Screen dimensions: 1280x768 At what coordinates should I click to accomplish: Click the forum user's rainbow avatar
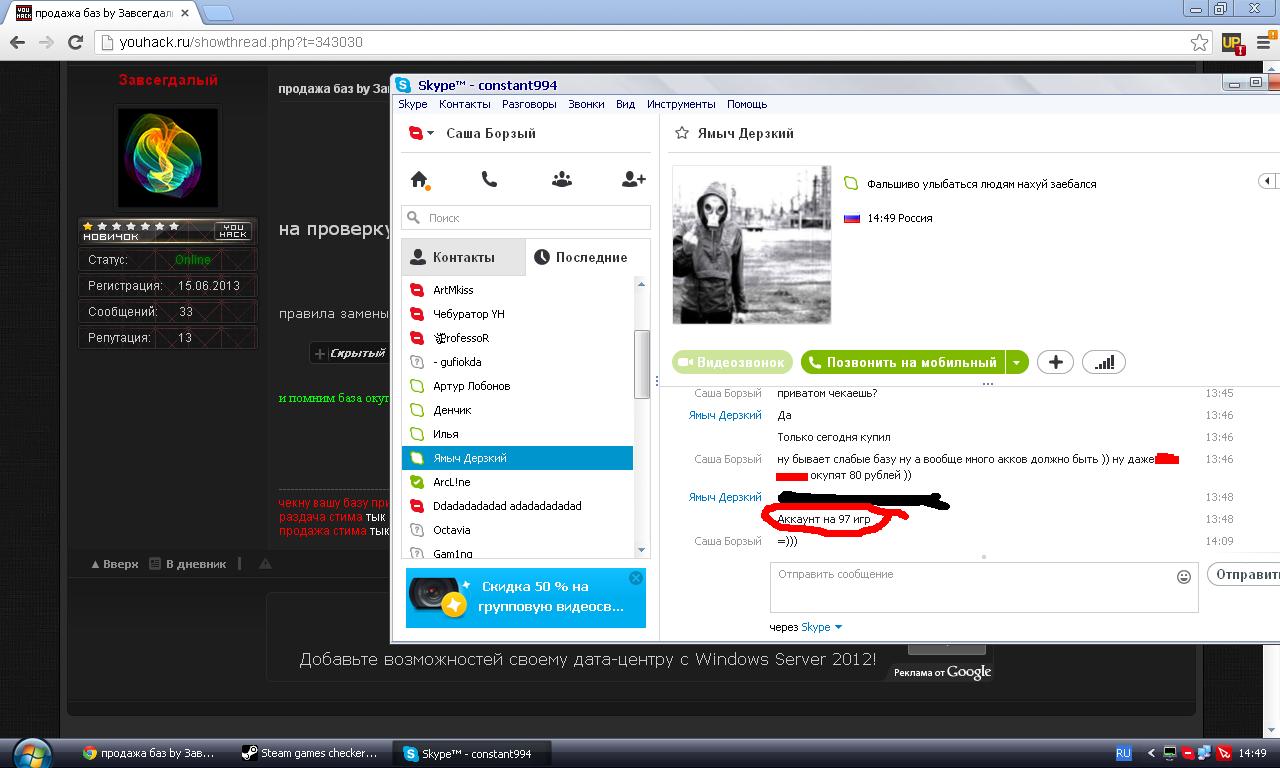point(168,158)
